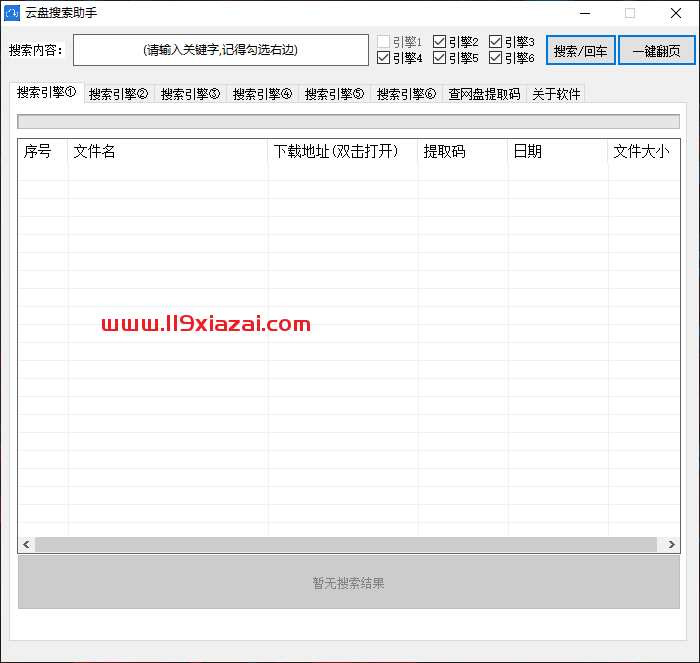The width and height of the screenshot is (700, 663).
Task: Click the 搜索/回车 button
Action: click(x=581, y=50)
